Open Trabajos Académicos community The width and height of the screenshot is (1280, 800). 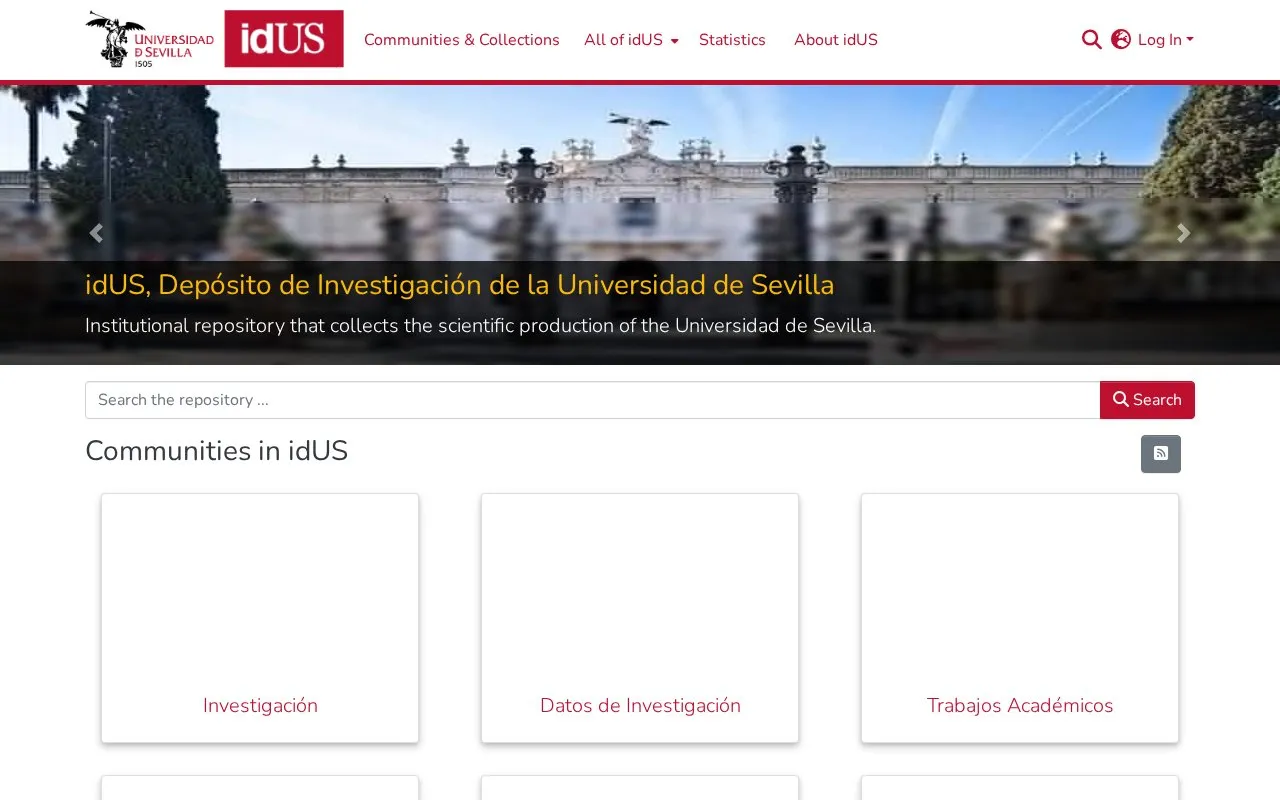click(x=1020, y=705)
